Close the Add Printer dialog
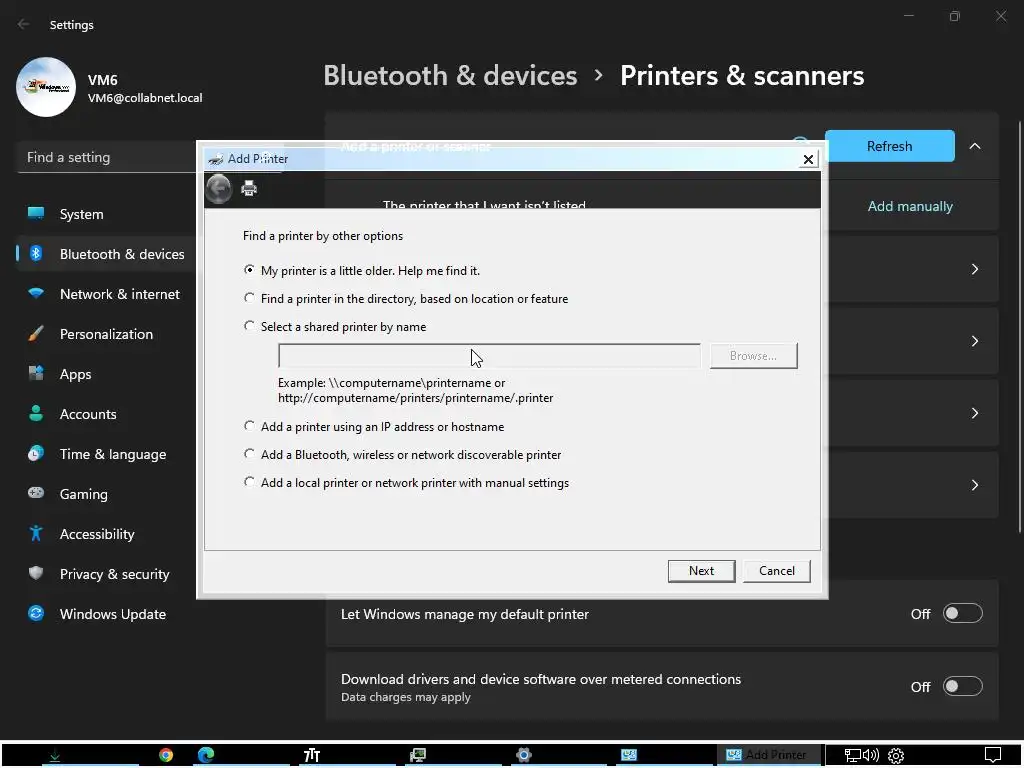Screen dimensions: 1024x768 (808, 159)
